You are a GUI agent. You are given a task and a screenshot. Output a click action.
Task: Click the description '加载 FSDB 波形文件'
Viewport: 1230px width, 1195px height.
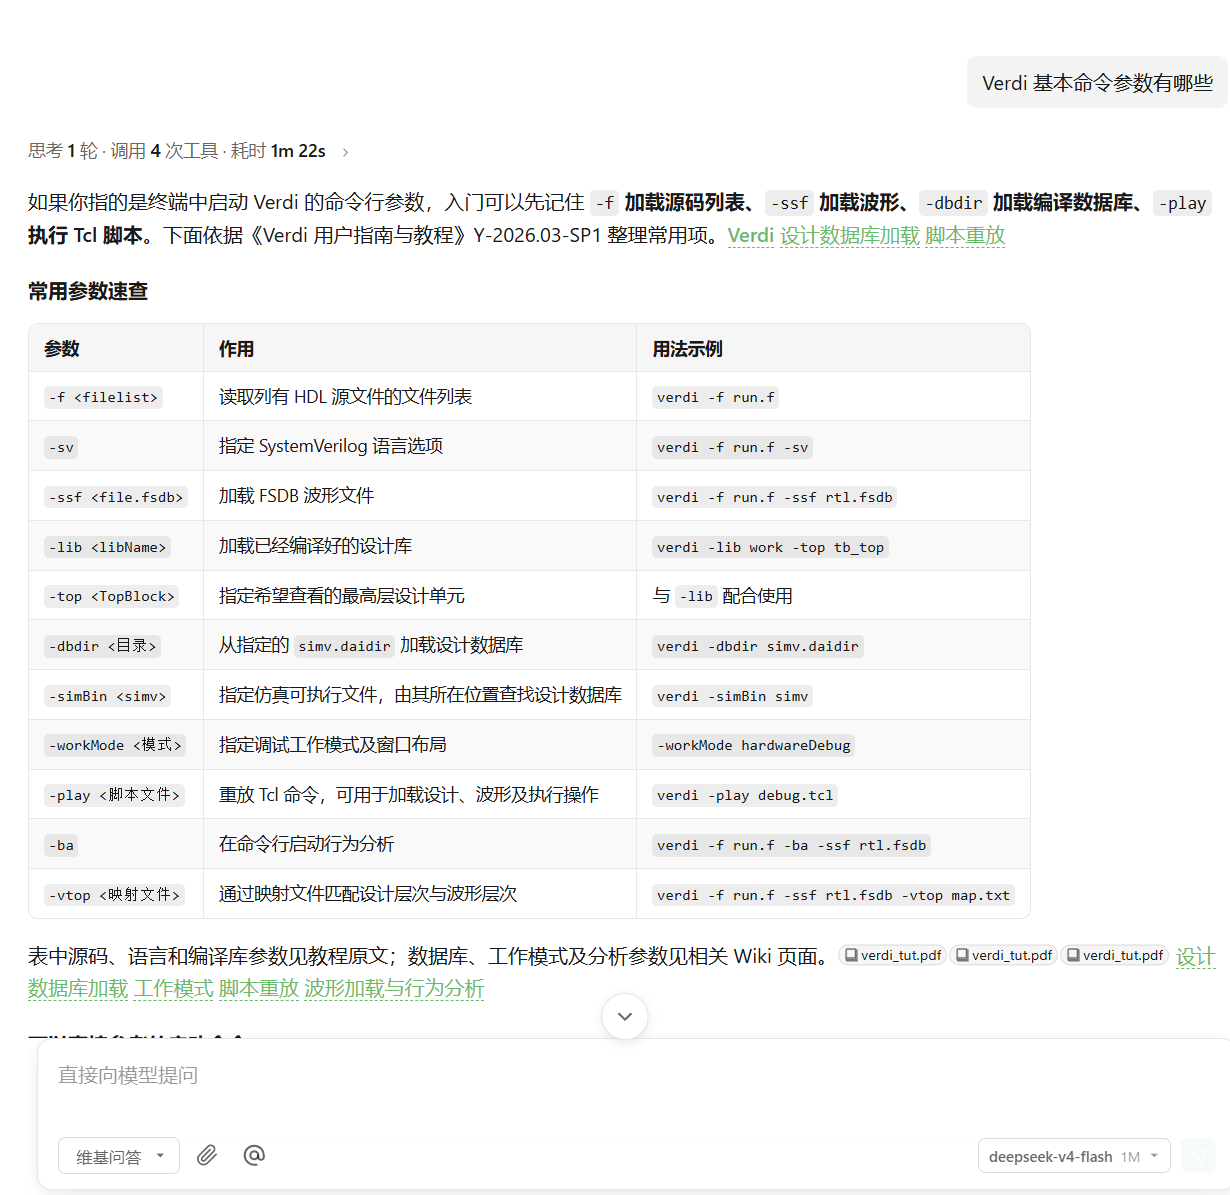click(296, 496)
